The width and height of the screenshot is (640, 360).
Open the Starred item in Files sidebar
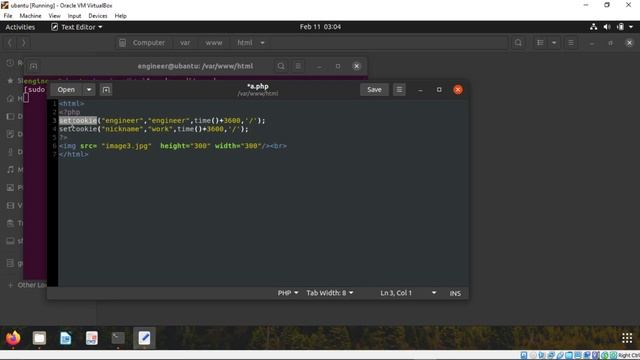point(14,81)
